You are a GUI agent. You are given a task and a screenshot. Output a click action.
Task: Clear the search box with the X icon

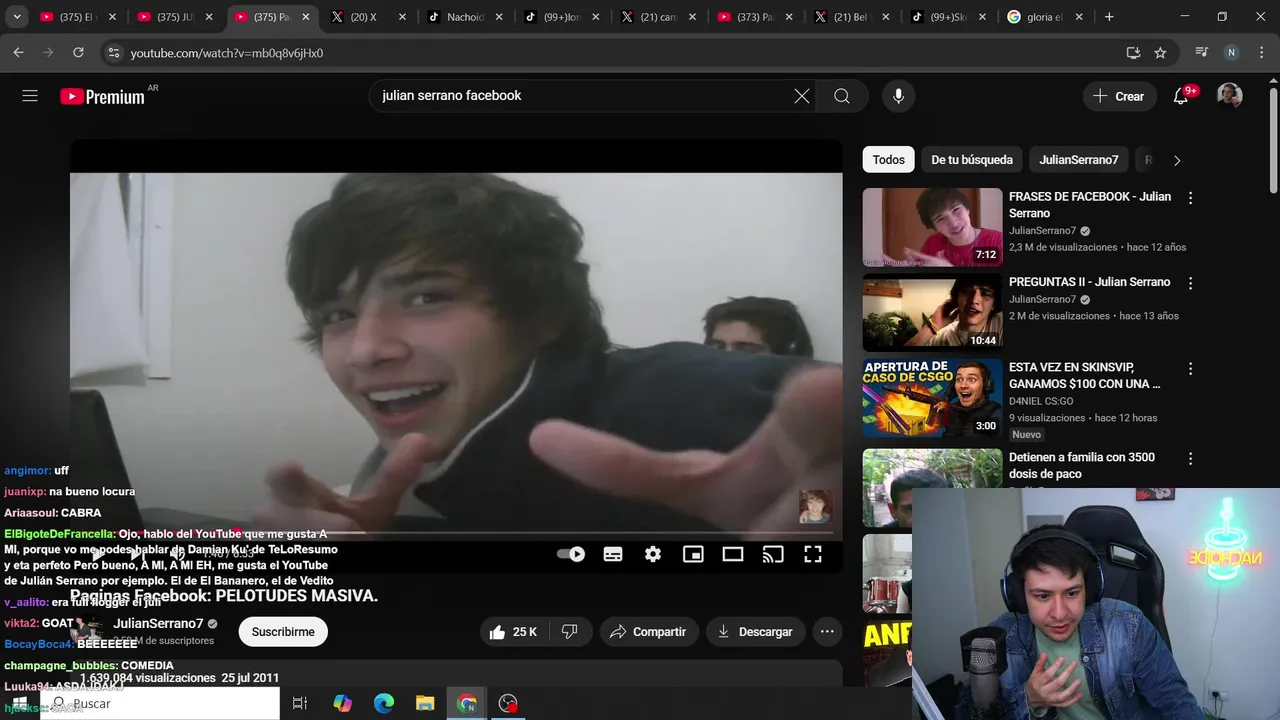pos(802,96)
